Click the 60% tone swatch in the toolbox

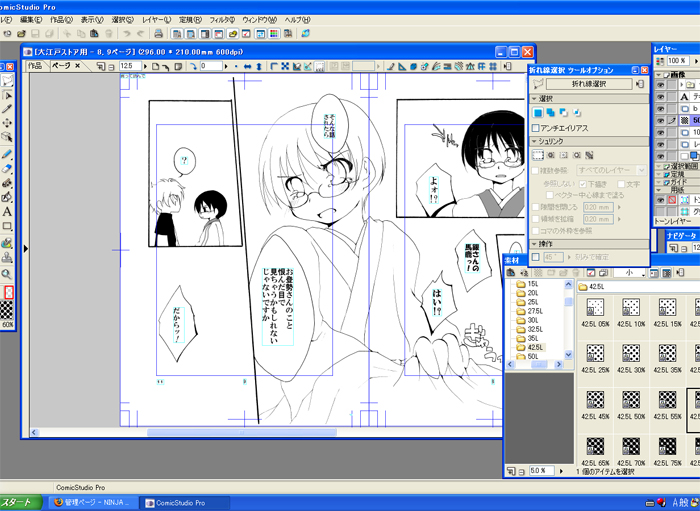7,310
